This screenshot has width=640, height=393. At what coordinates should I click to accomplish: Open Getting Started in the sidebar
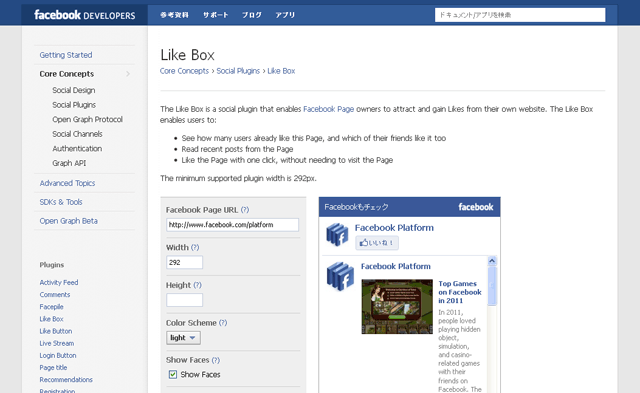click(x=66, y=55)
